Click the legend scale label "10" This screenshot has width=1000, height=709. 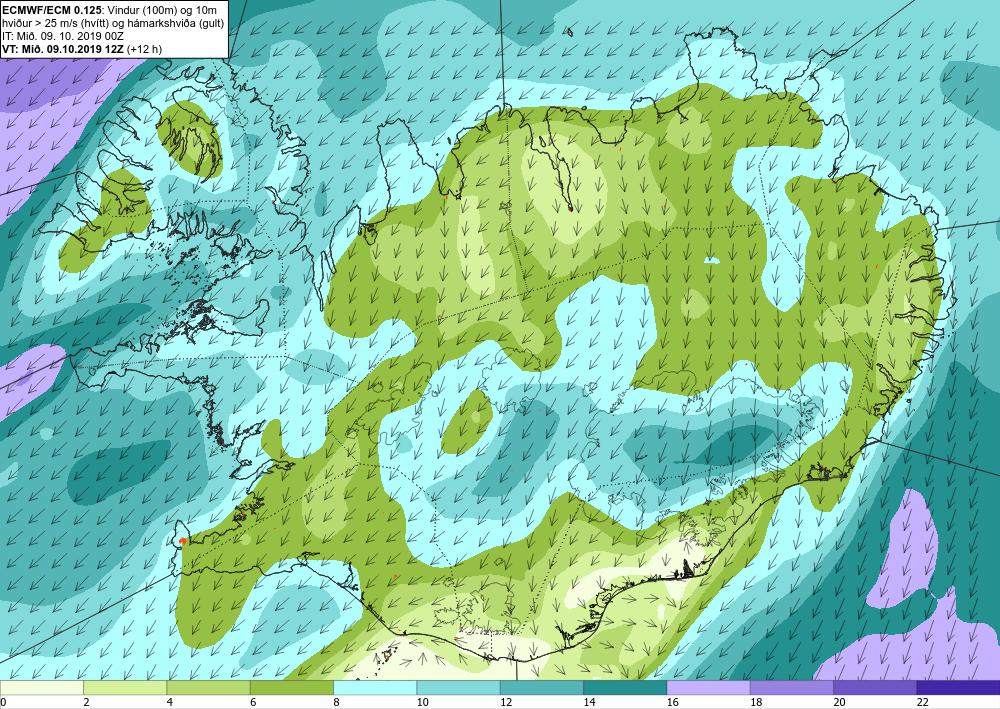423,702
